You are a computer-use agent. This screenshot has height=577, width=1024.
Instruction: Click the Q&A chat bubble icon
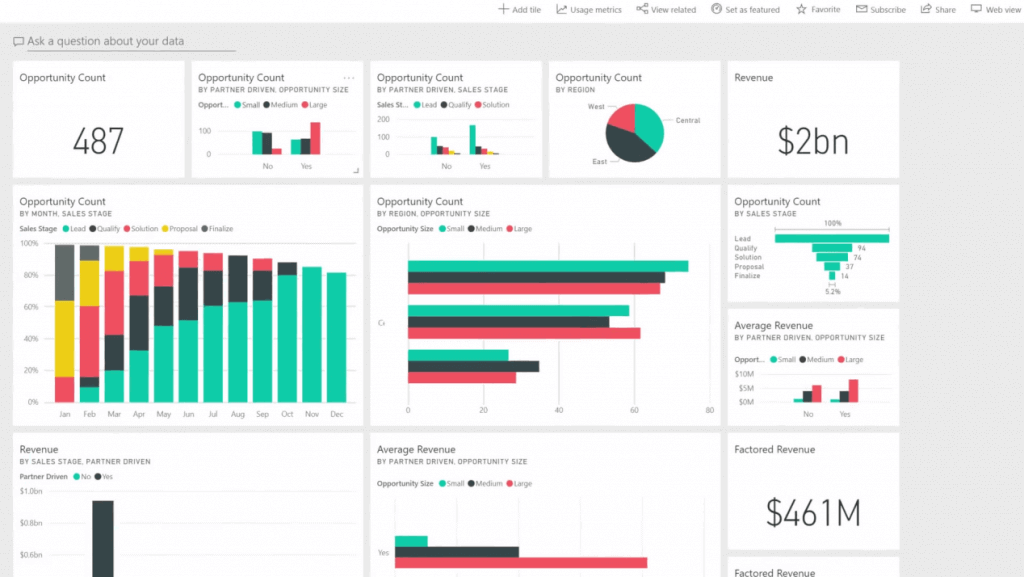tap(19, 40)
